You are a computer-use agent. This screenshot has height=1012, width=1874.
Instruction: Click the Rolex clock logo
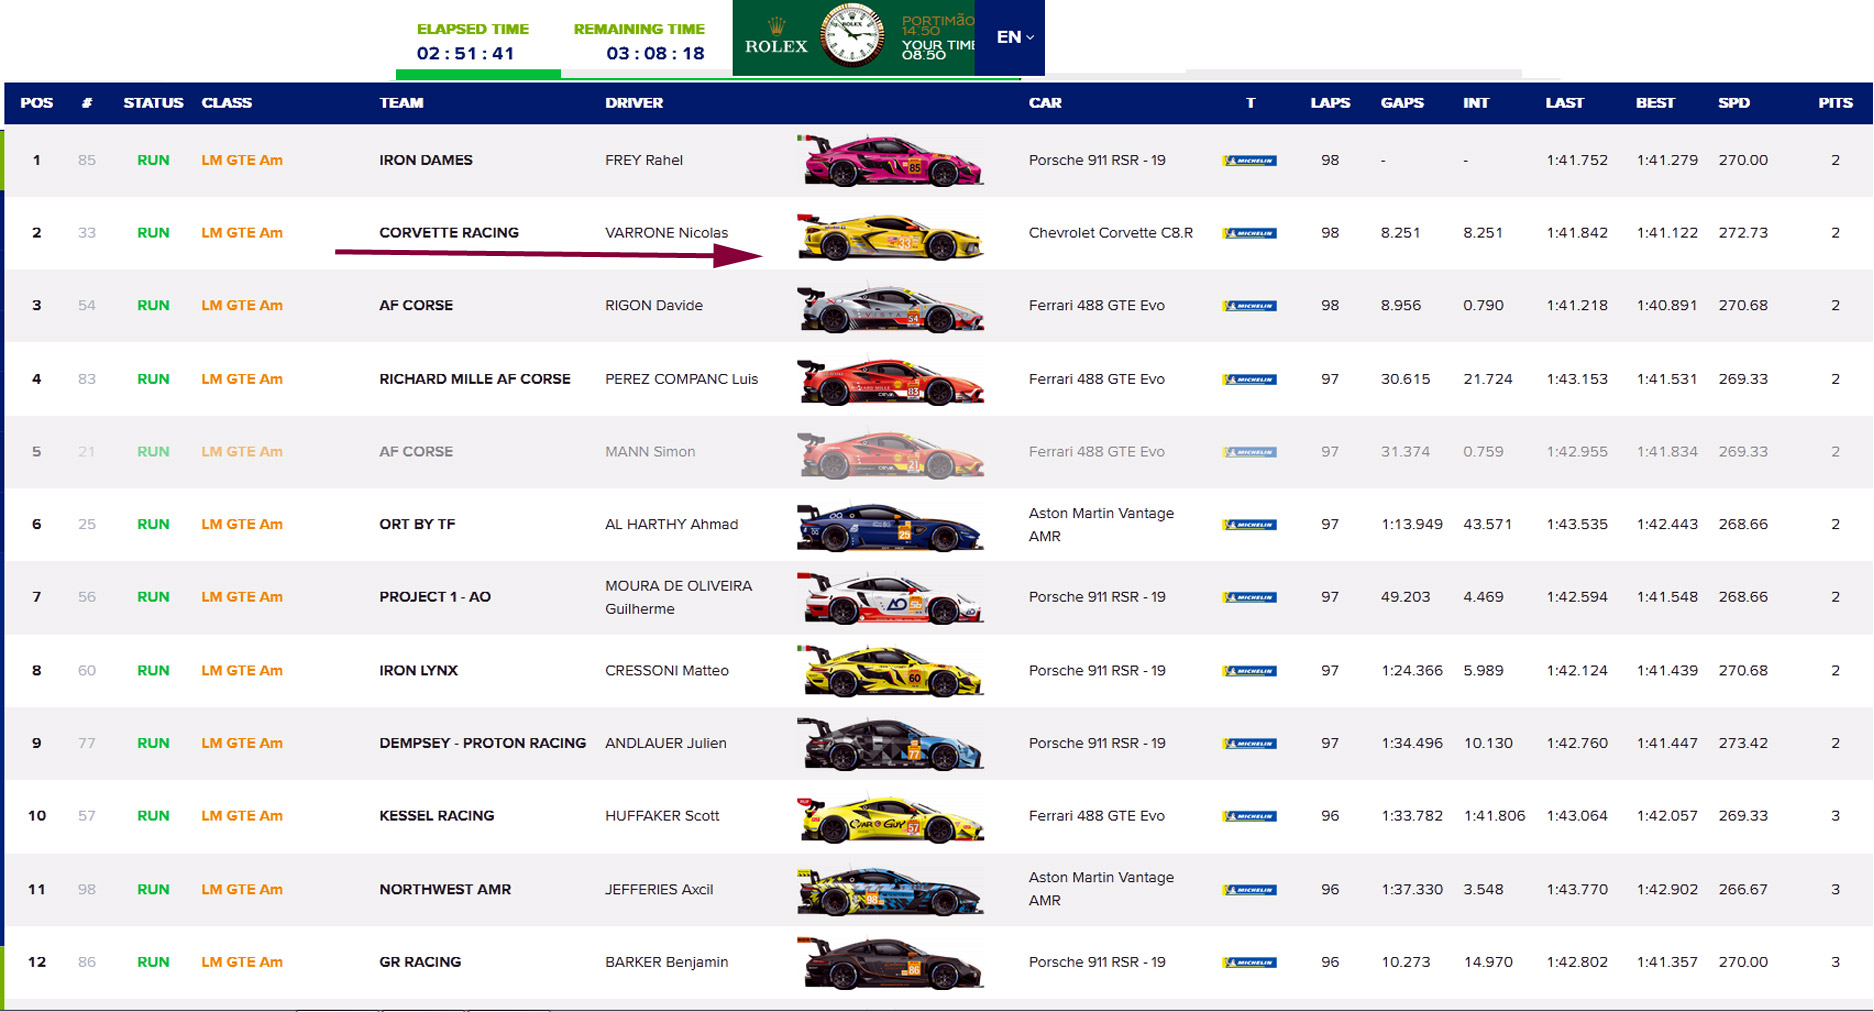(851, 36)
